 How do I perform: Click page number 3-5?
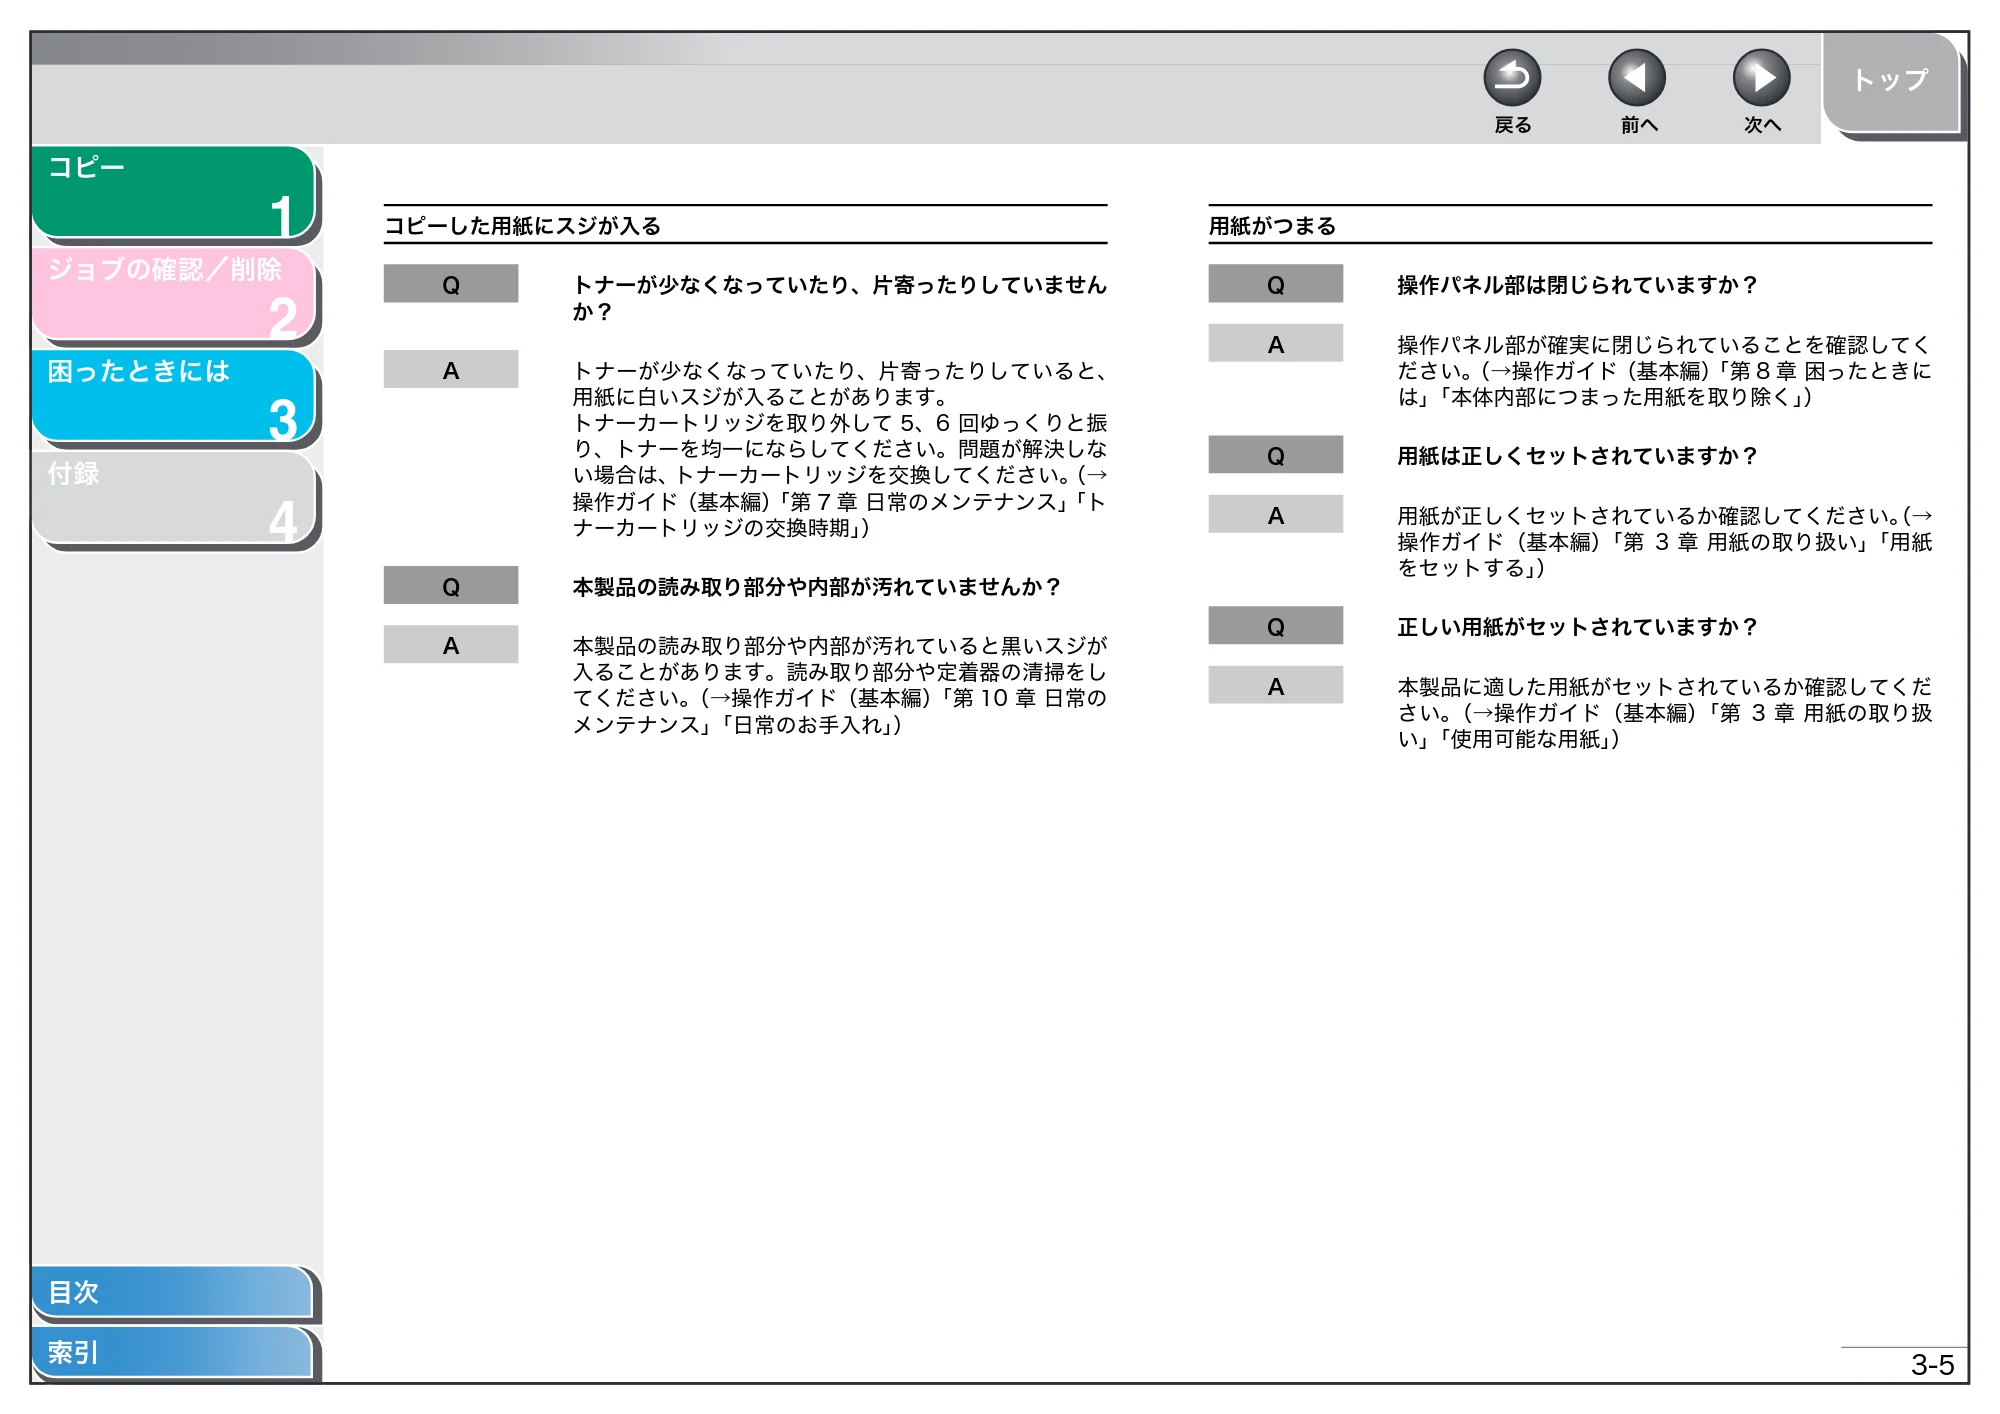pos(1932,1364)
